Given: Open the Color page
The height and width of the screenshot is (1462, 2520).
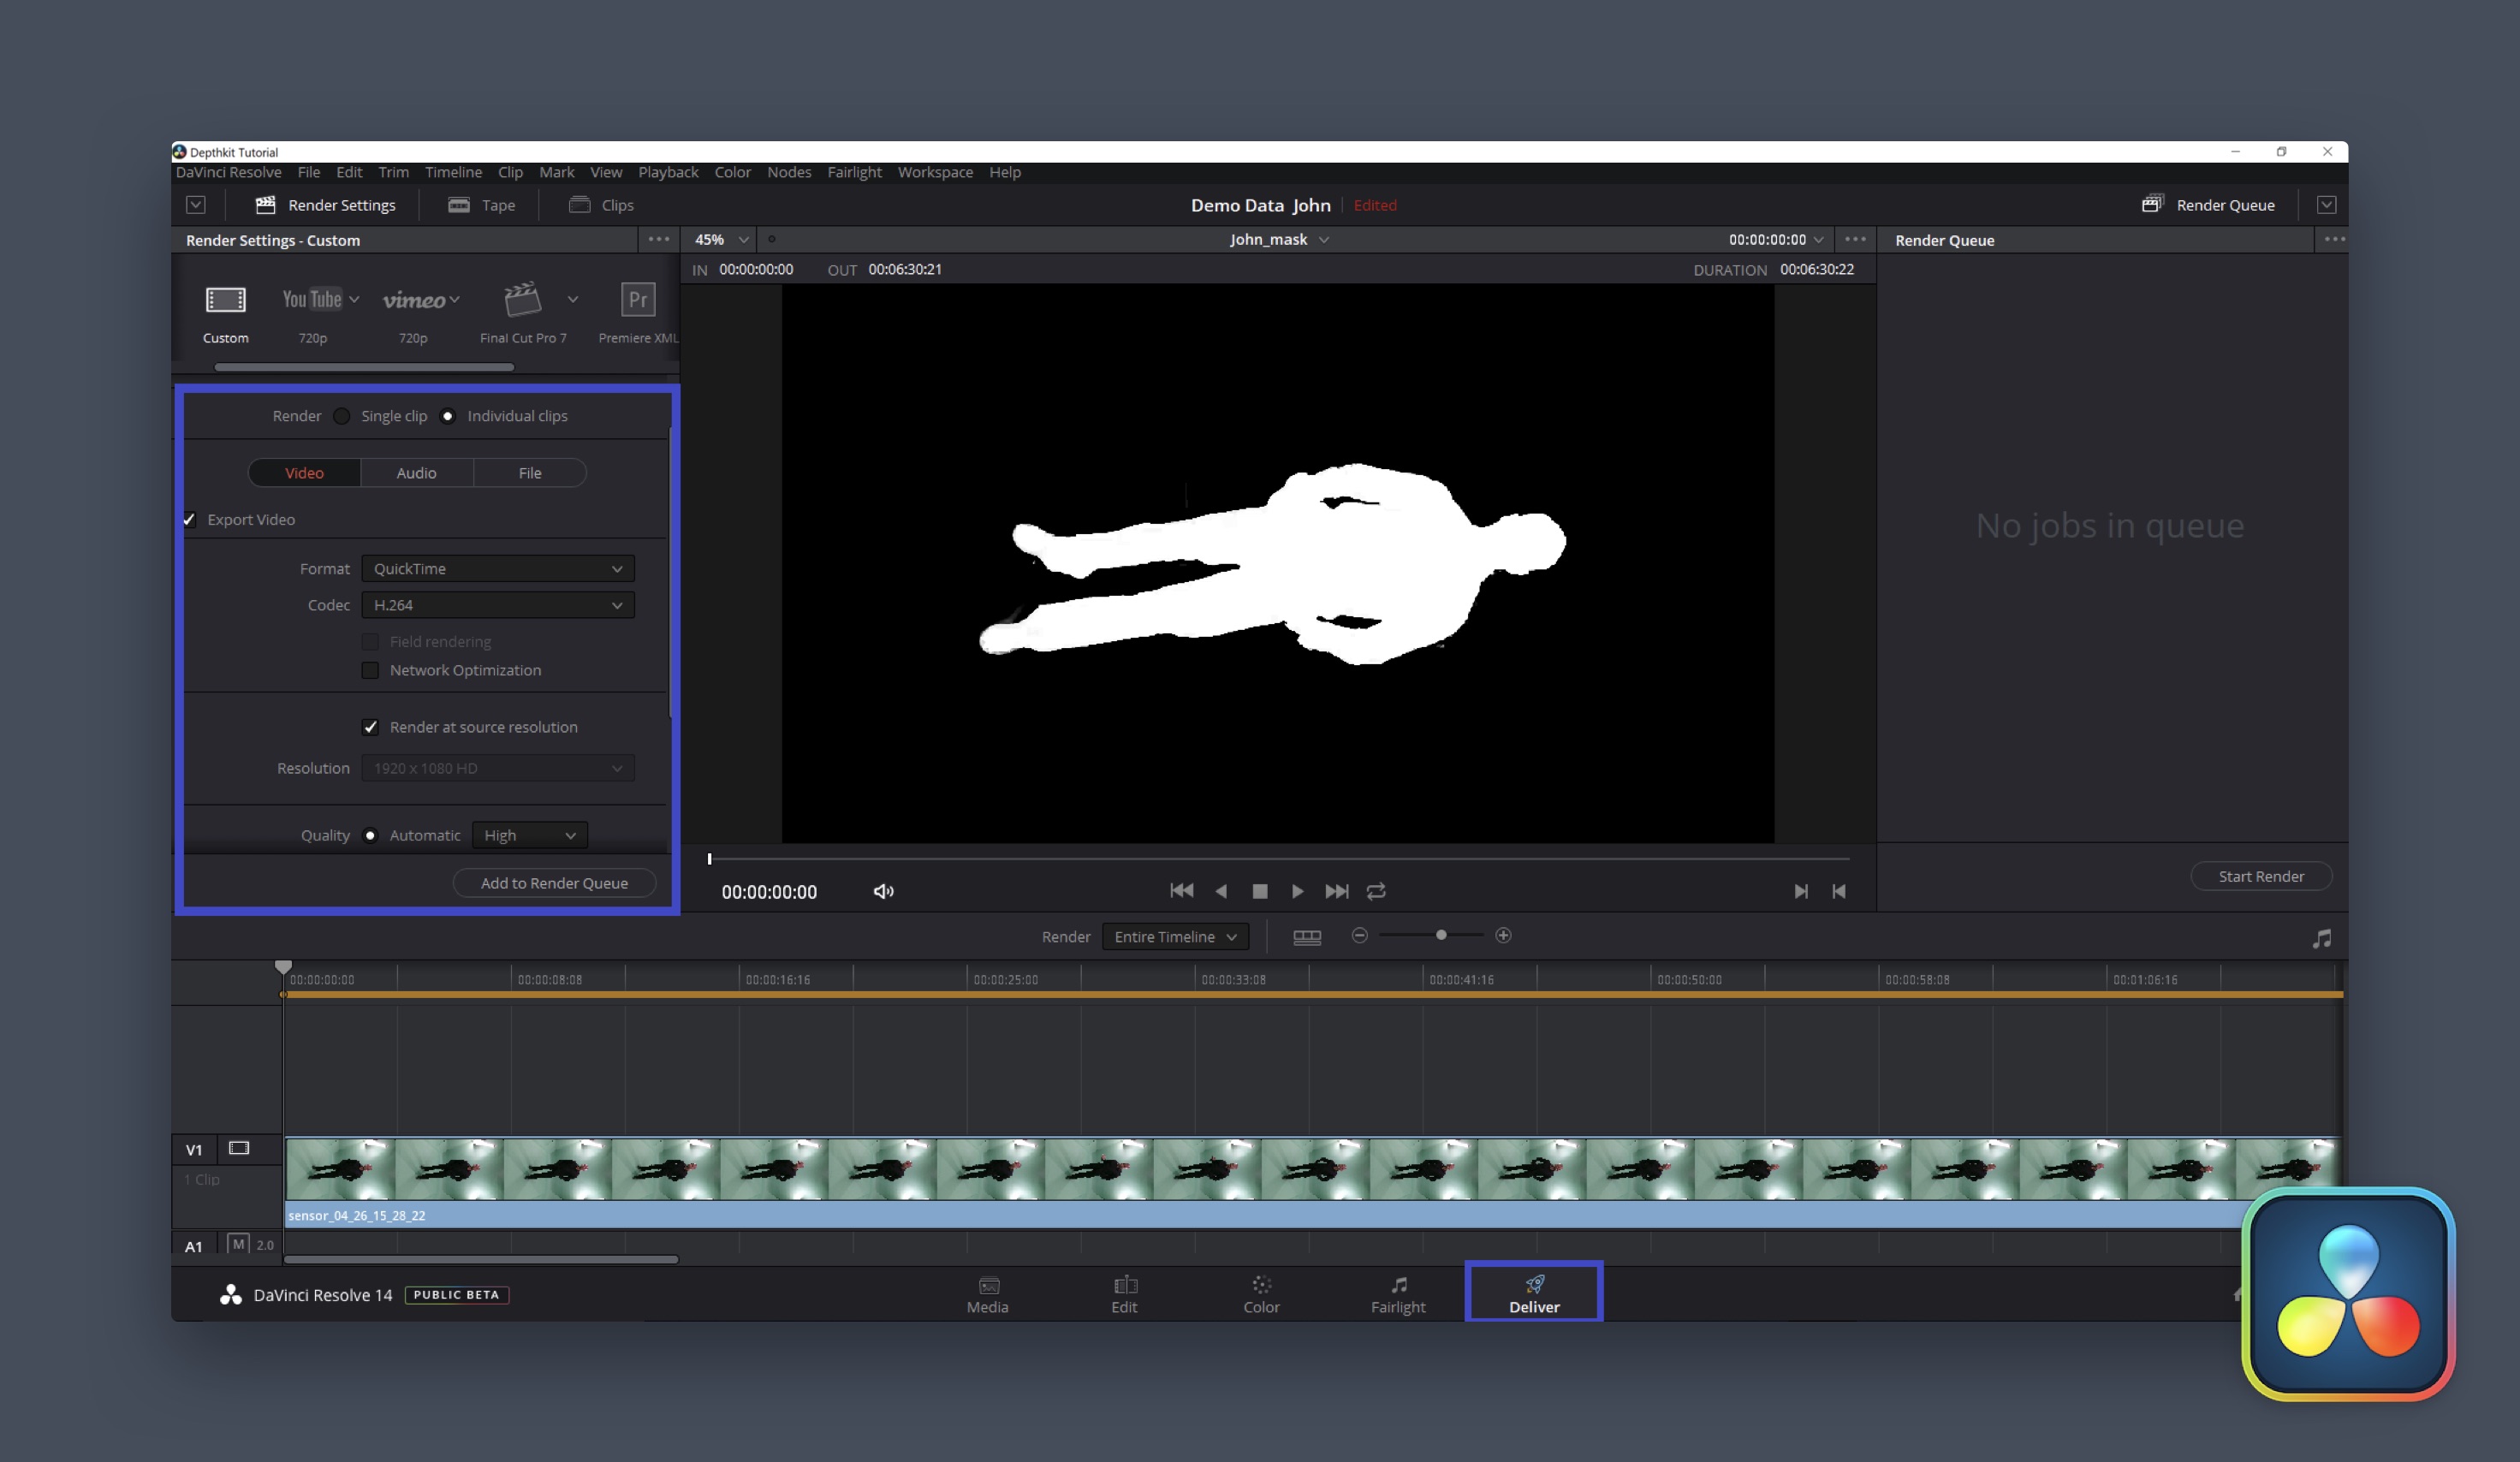Looking at the screenshot, I should tap(1260, 1294).
